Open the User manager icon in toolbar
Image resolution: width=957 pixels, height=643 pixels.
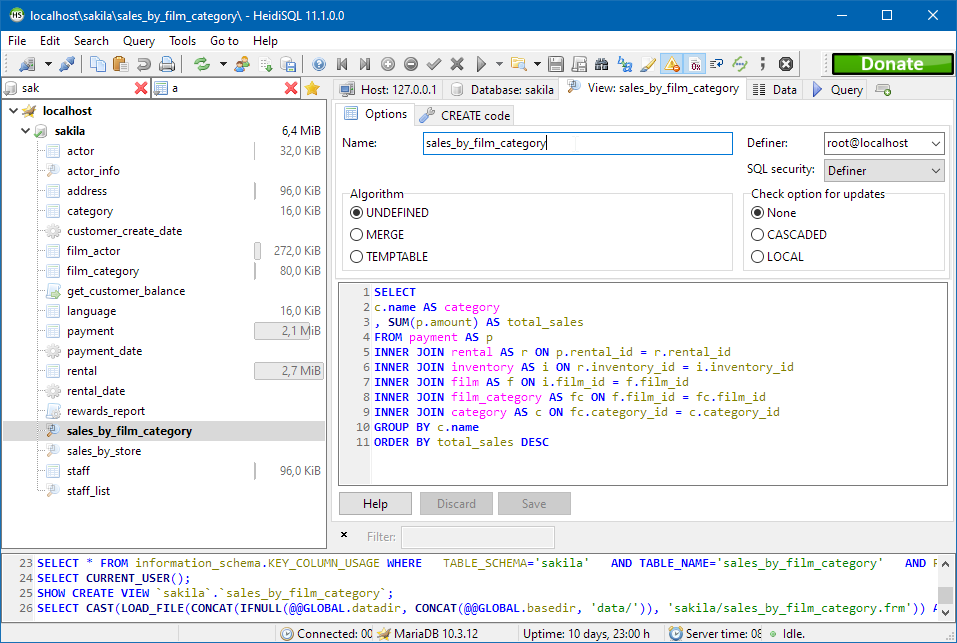(240, 62)
